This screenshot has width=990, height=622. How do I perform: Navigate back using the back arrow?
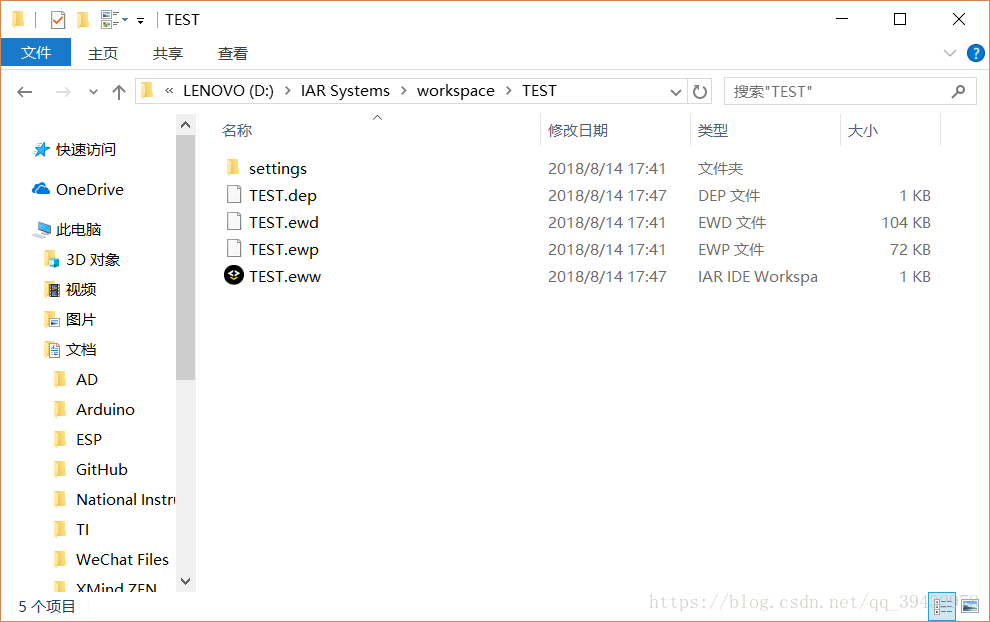24,91
